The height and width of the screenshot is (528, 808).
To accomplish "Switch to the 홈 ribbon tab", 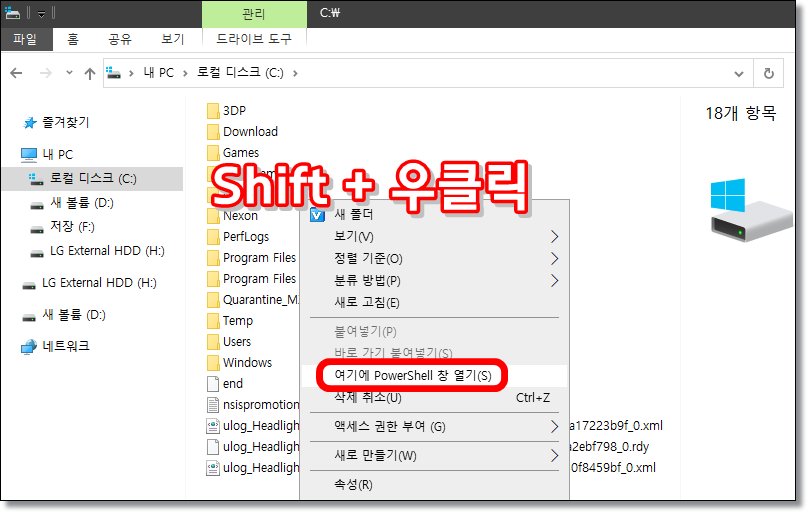I will pyautogui.click(x=73, y=39).
